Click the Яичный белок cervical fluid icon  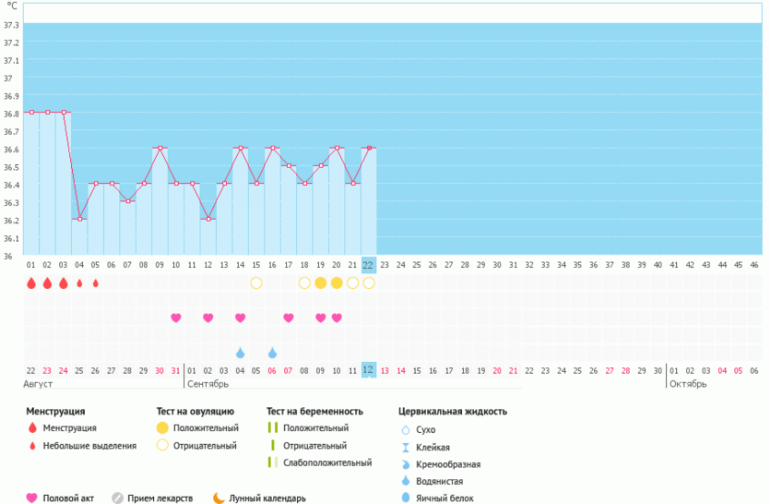click(x=405, y=497)
